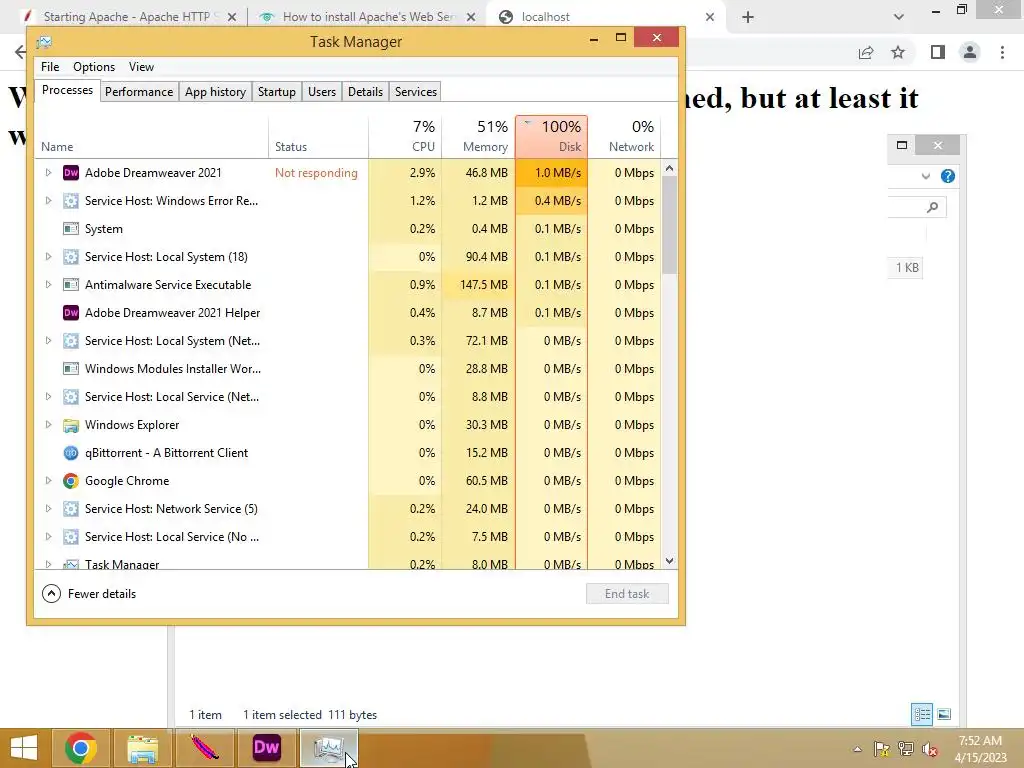Switch to the Performance tab
Screen dimensions: 1024x768
click(x=139, y=92)
